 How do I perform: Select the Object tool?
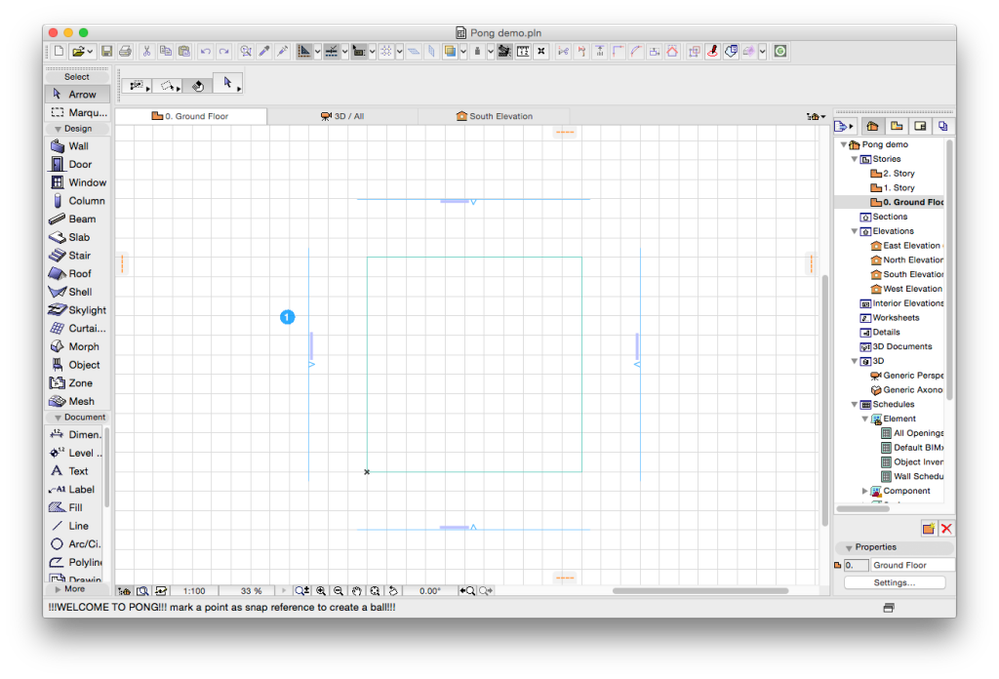pyautogui.click(x=77, y=365)
